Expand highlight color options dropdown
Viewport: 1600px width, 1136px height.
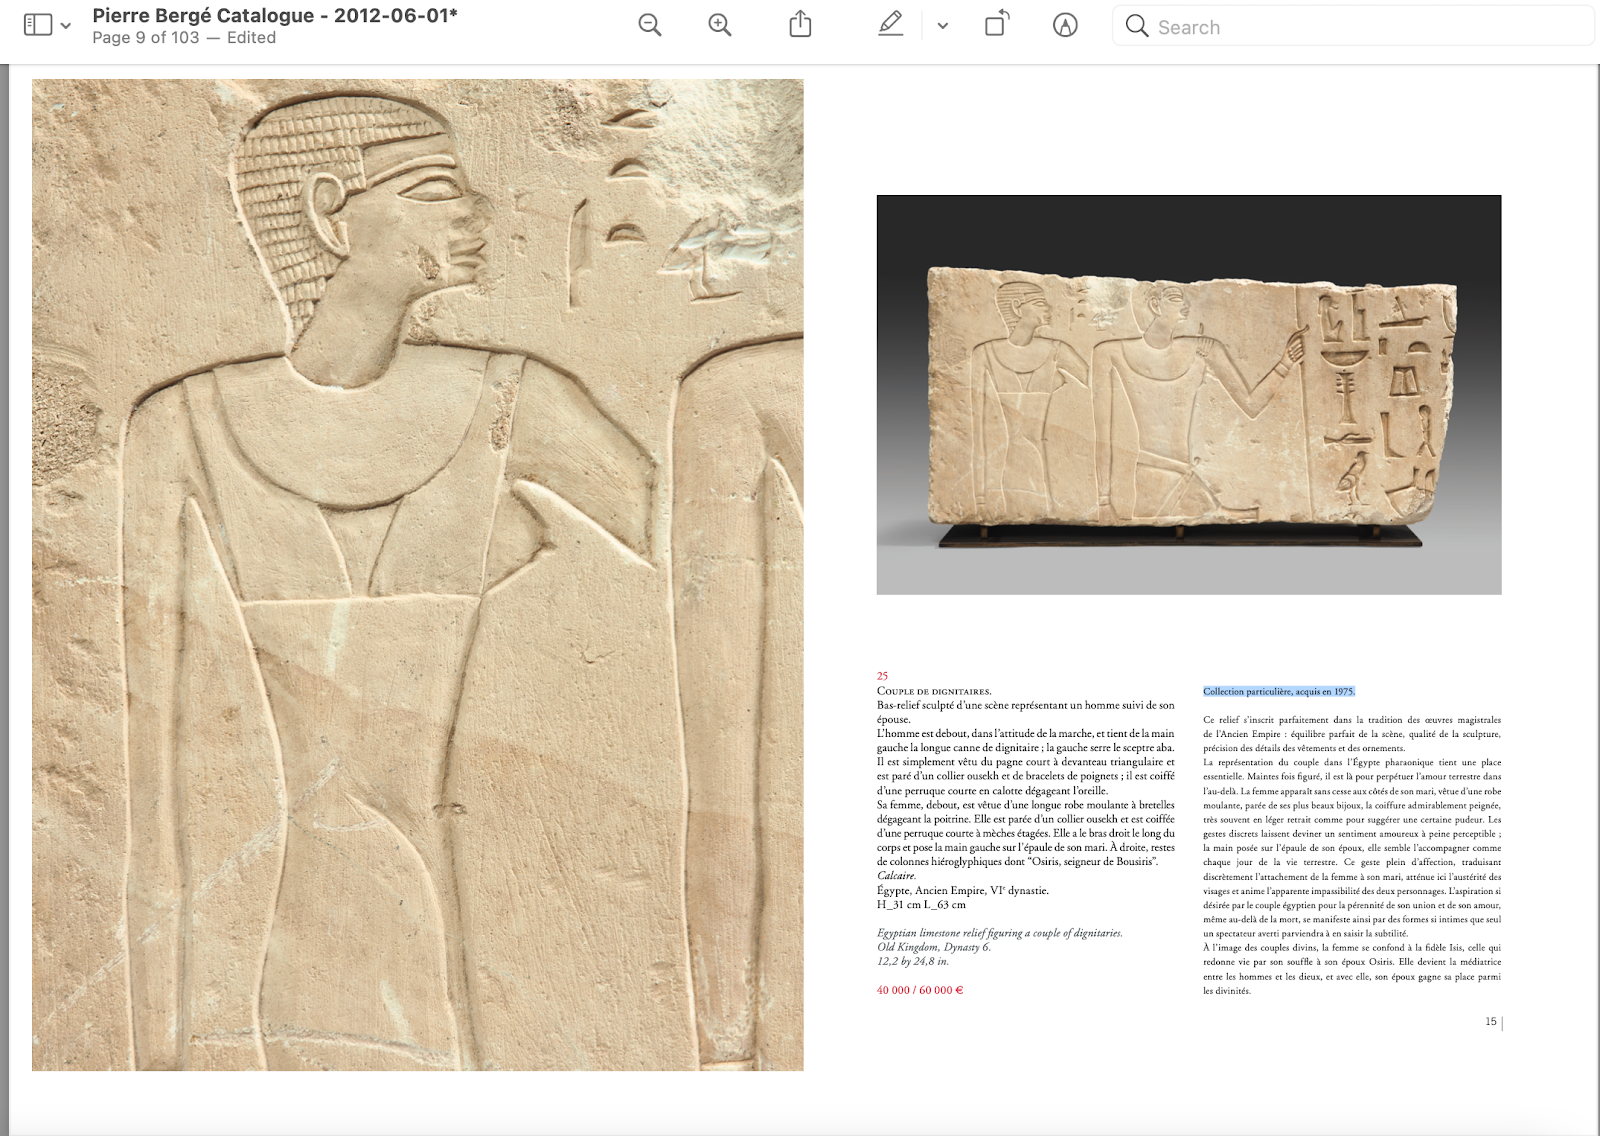click(x=942, y=27)
